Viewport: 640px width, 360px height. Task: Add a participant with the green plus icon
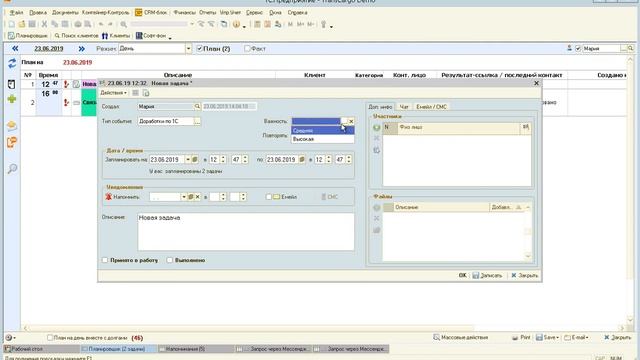point(376,128)
